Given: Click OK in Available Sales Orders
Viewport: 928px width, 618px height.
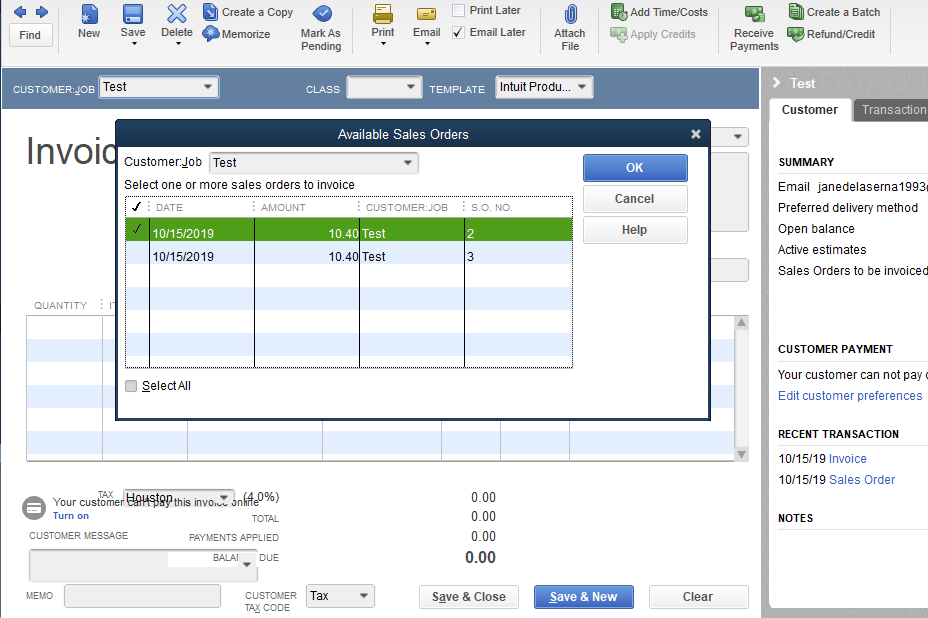Looking at the screenshot, I should 635,168.
